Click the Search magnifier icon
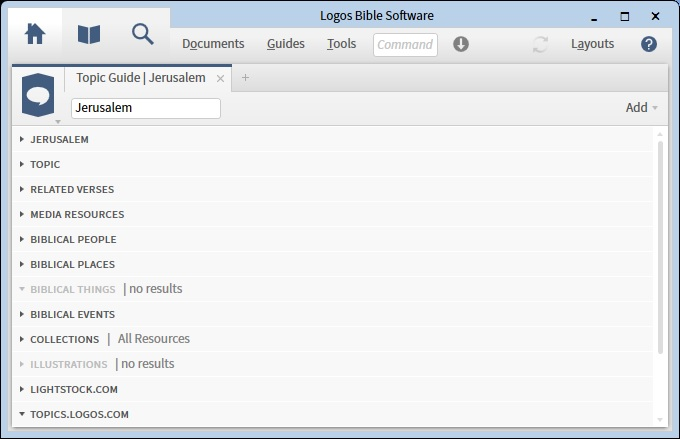Screen dimensions: 680x439 pos(143,34)
